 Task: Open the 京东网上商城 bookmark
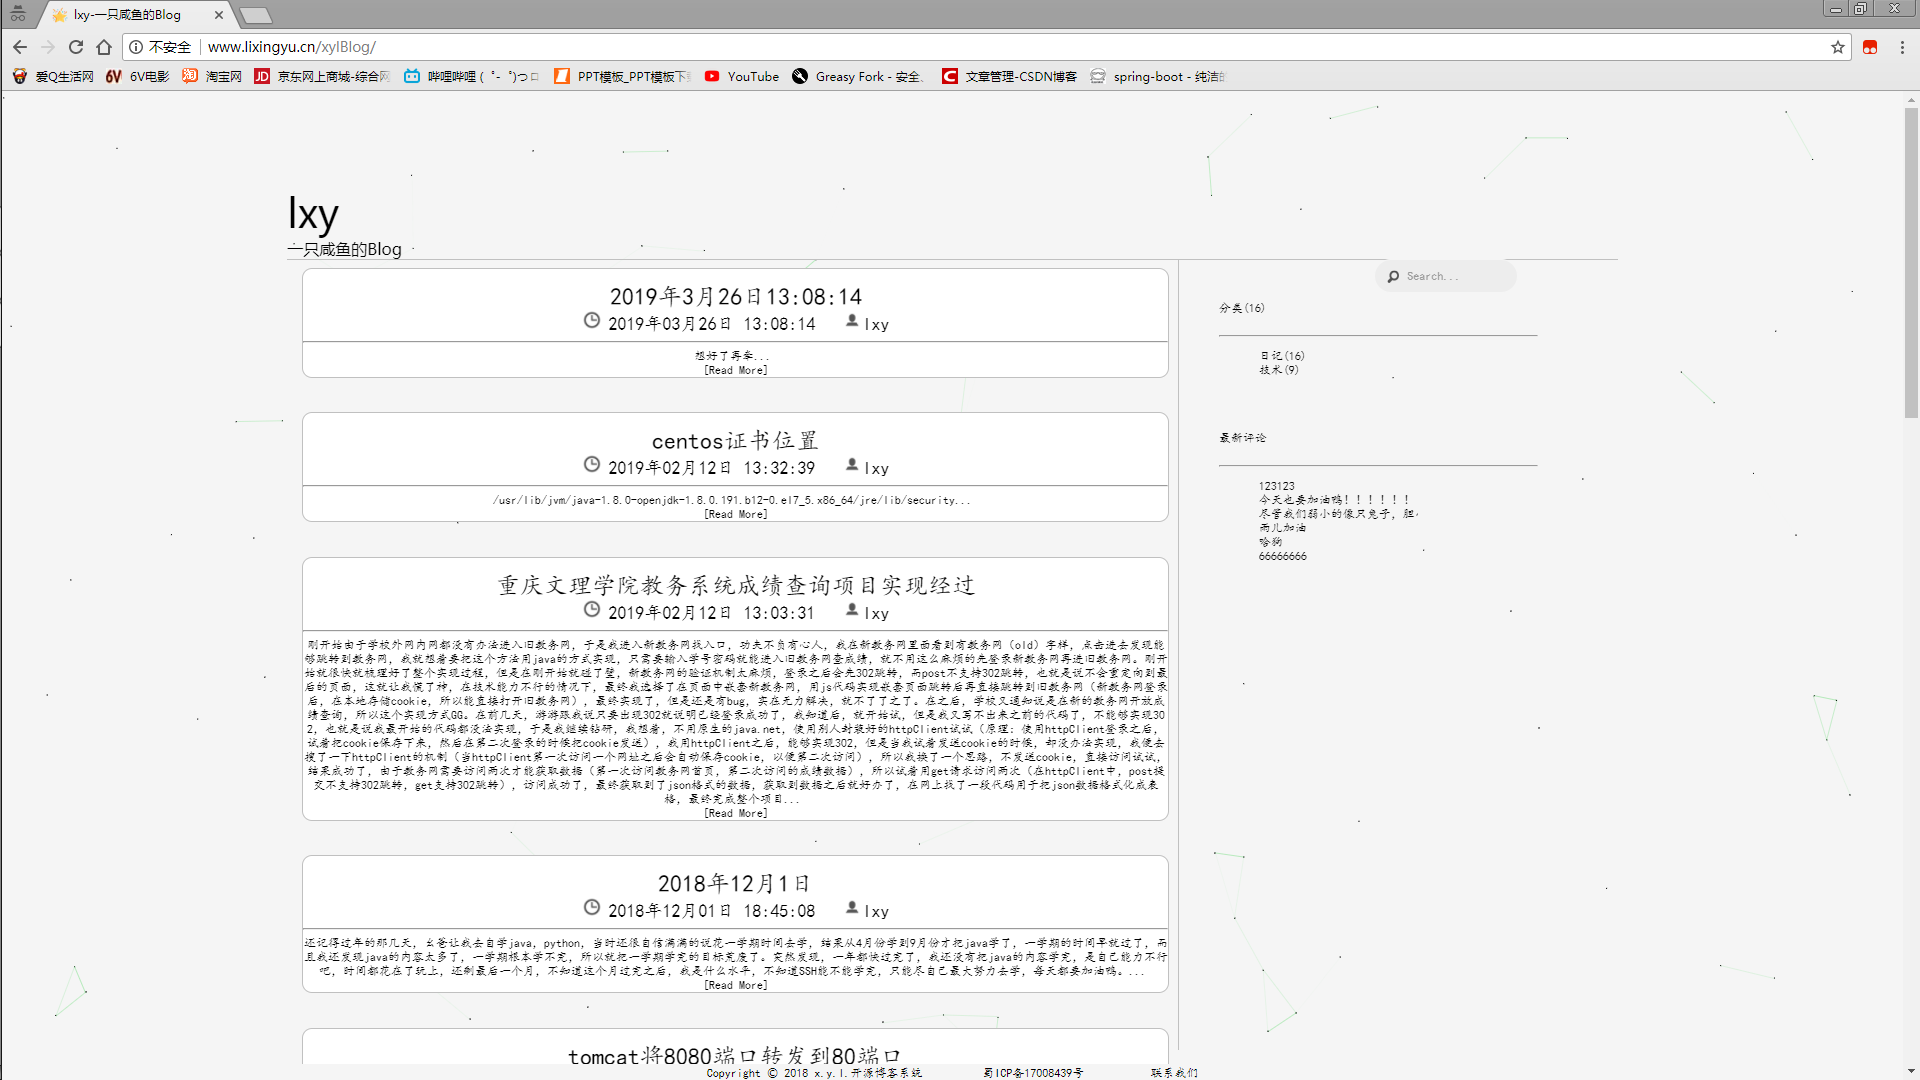pyautogui.click(x=322, y=76)
